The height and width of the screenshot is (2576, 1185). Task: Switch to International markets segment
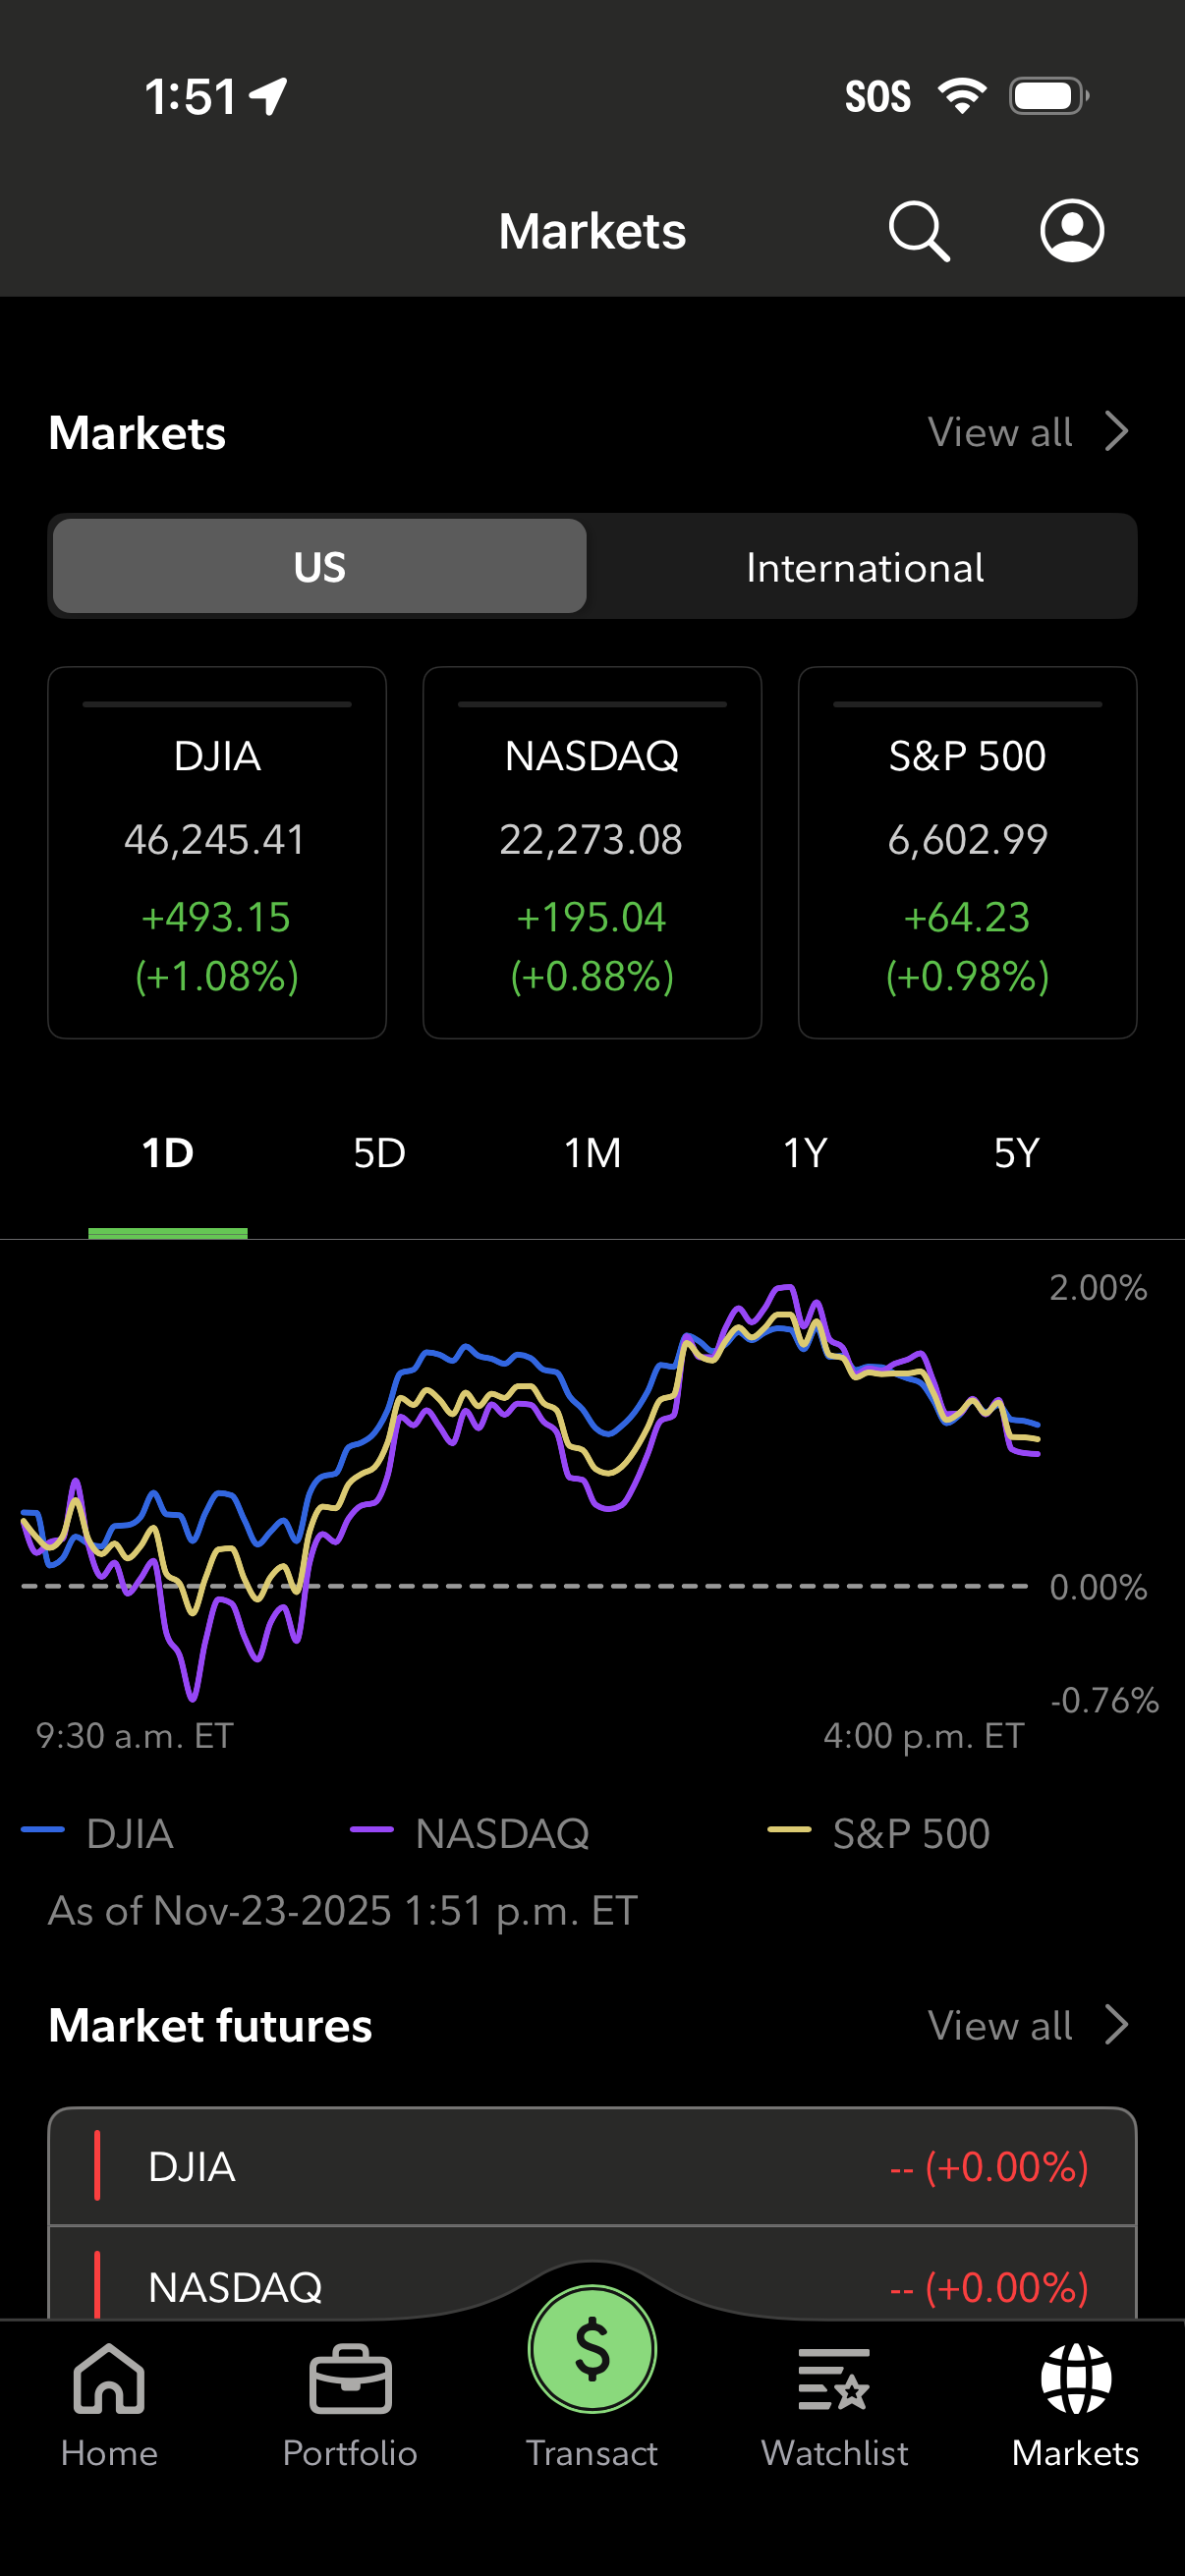click(x=864, y=567)
